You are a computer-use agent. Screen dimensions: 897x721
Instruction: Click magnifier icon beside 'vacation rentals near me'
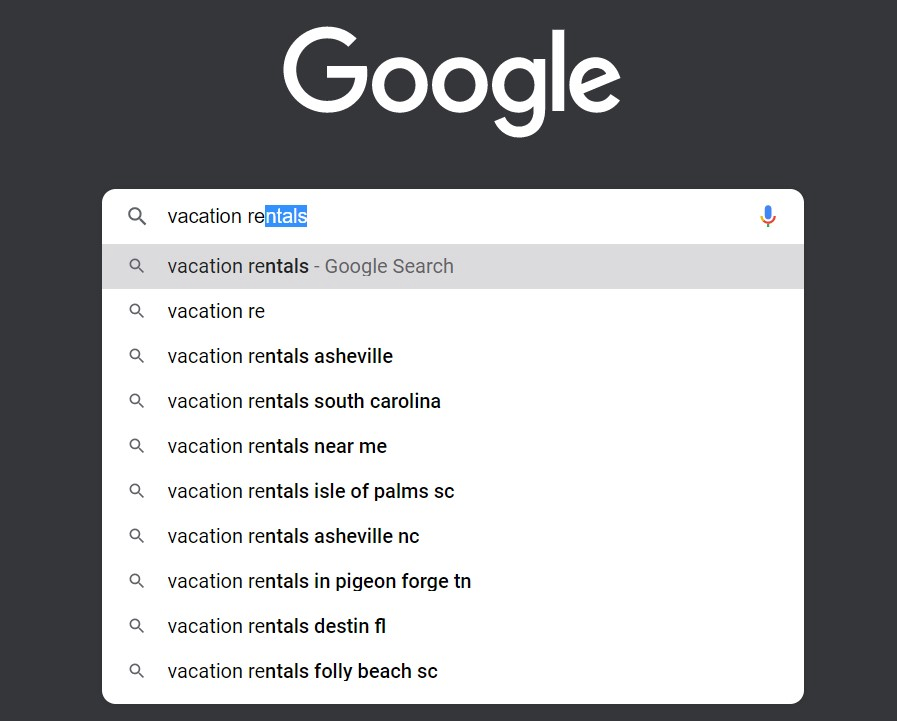coord(136,446)
